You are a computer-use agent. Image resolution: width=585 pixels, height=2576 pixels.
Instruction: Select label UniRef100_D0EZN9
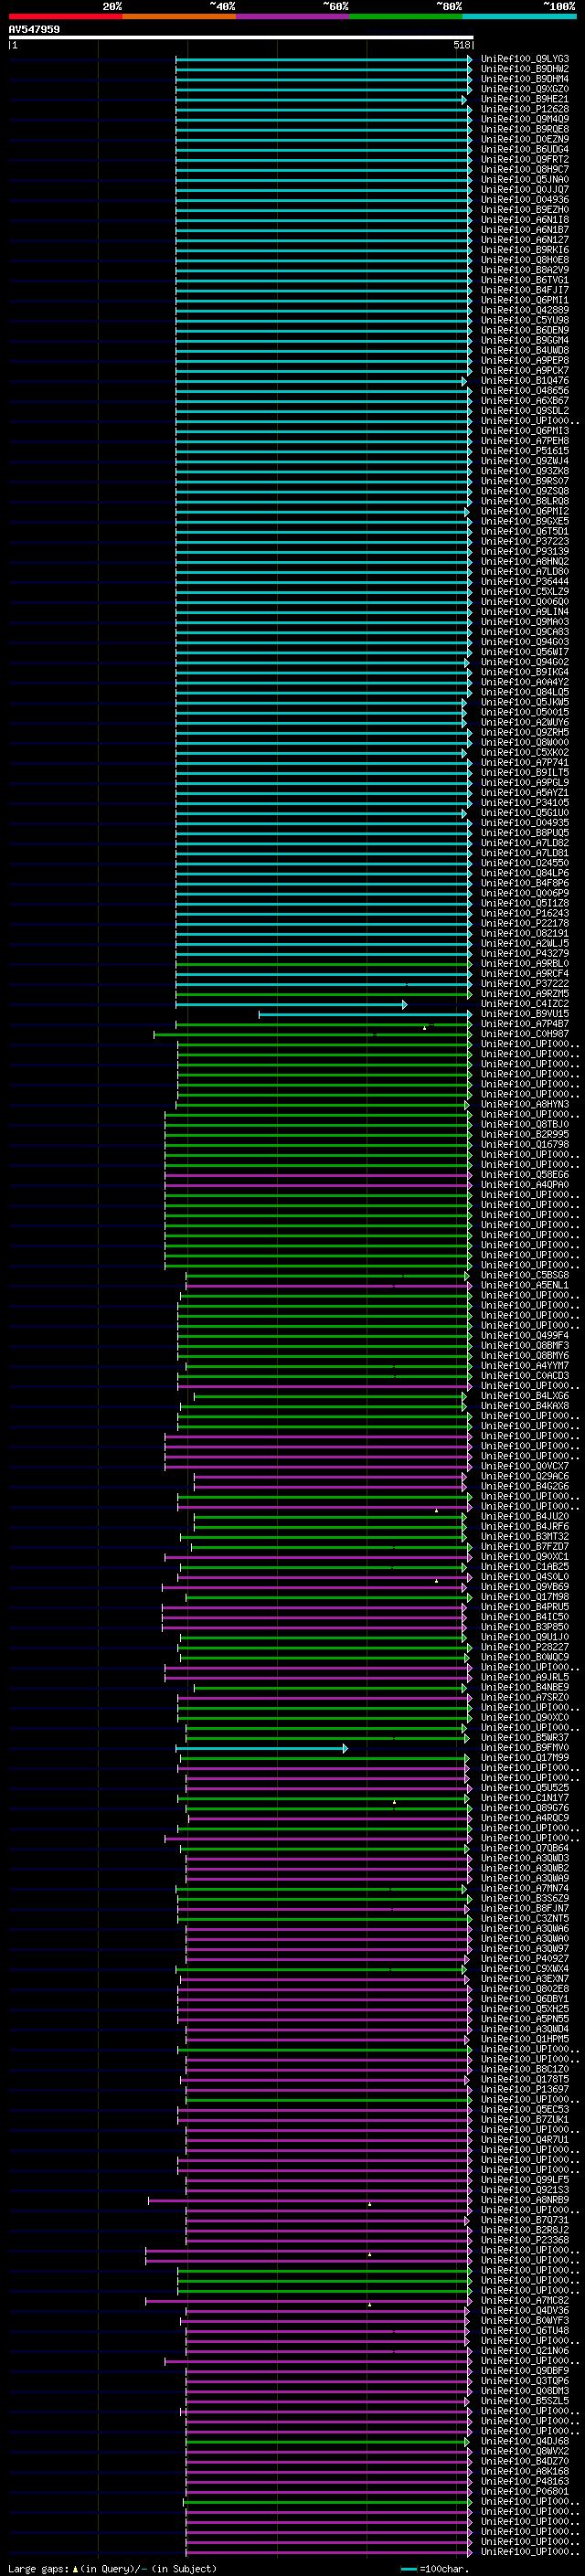[525, 139]
